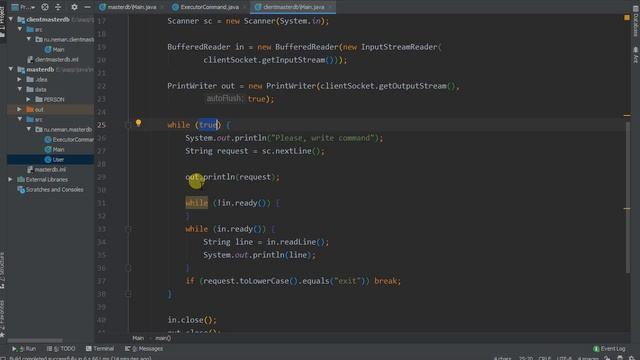Select Scratches and Consoles node
Viewport: 640px width, 360px height.
(x=50, y=189)
